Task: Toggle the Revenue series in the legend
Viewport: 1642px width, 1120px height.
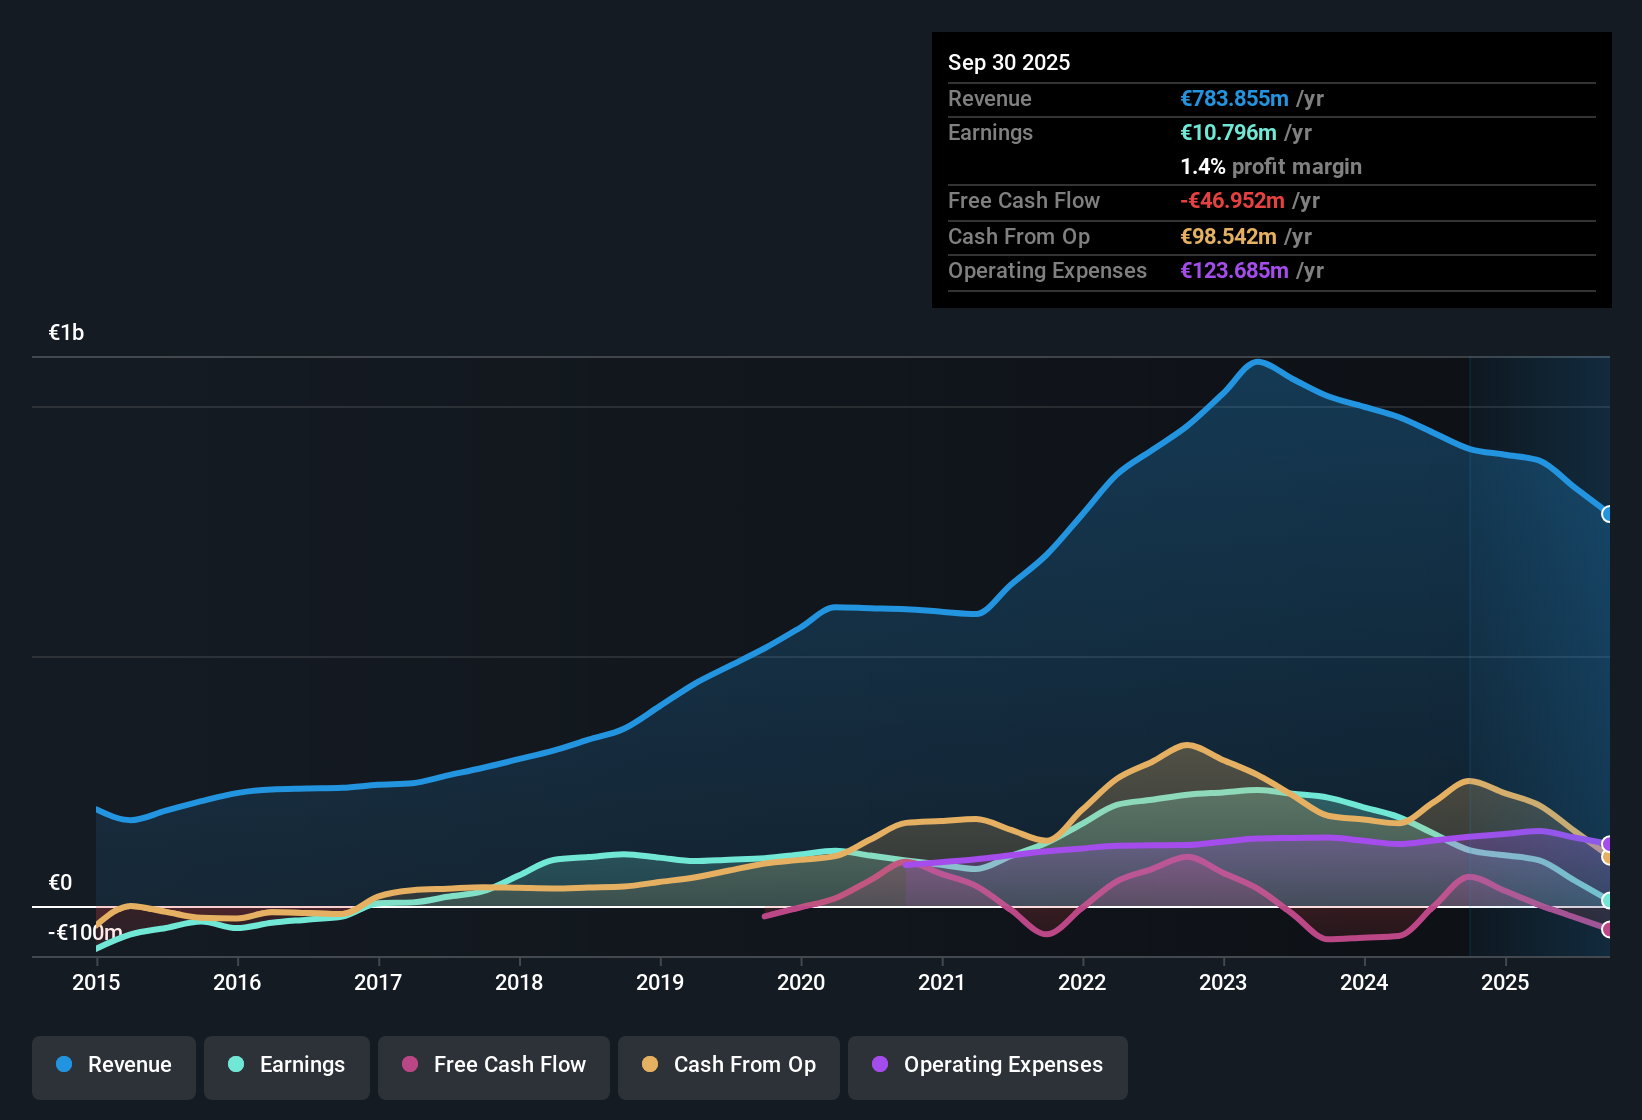Action: click(113, 1065)
